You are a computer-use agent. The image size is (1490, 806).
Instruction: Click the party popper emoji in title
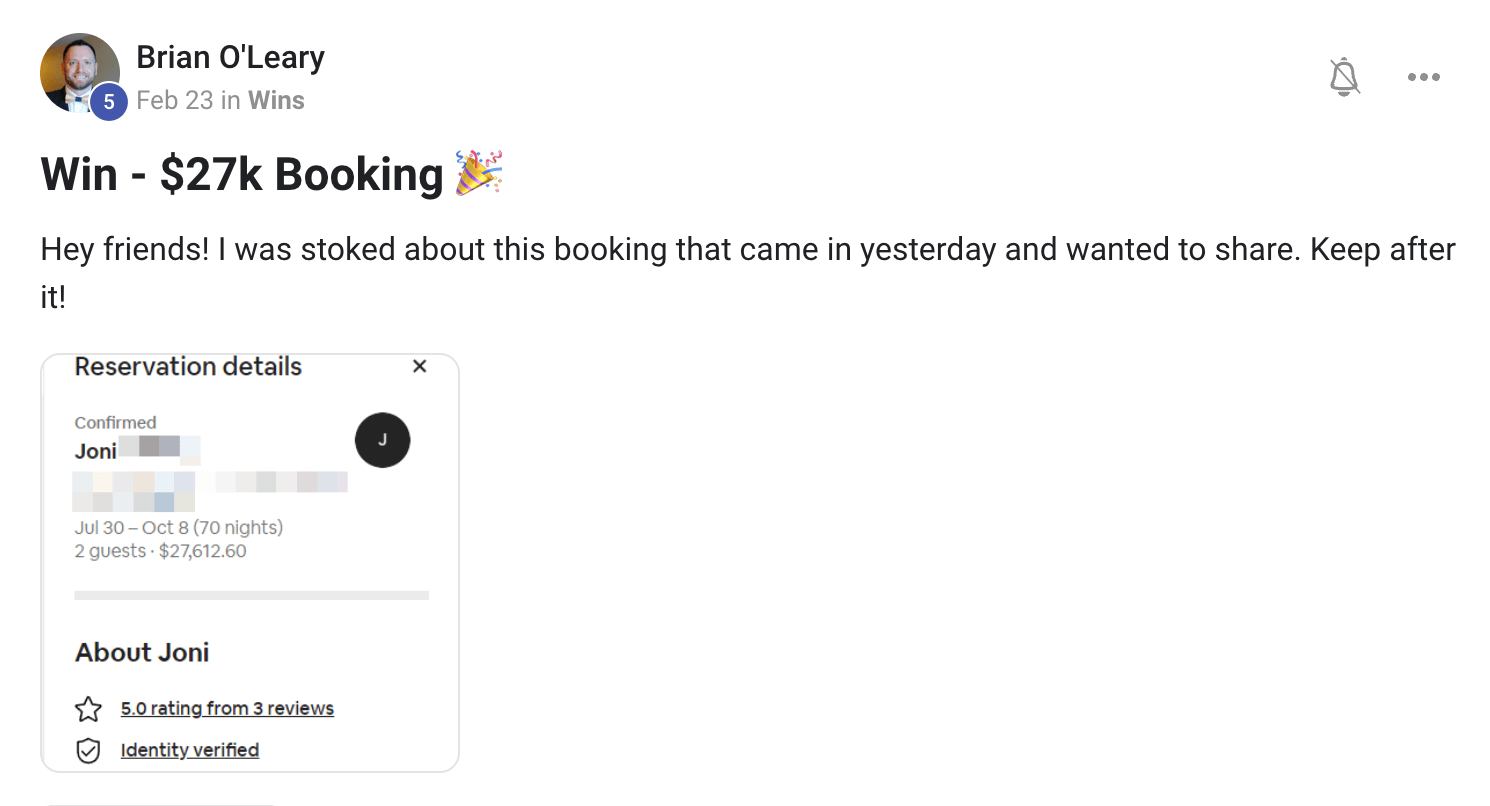478,174
